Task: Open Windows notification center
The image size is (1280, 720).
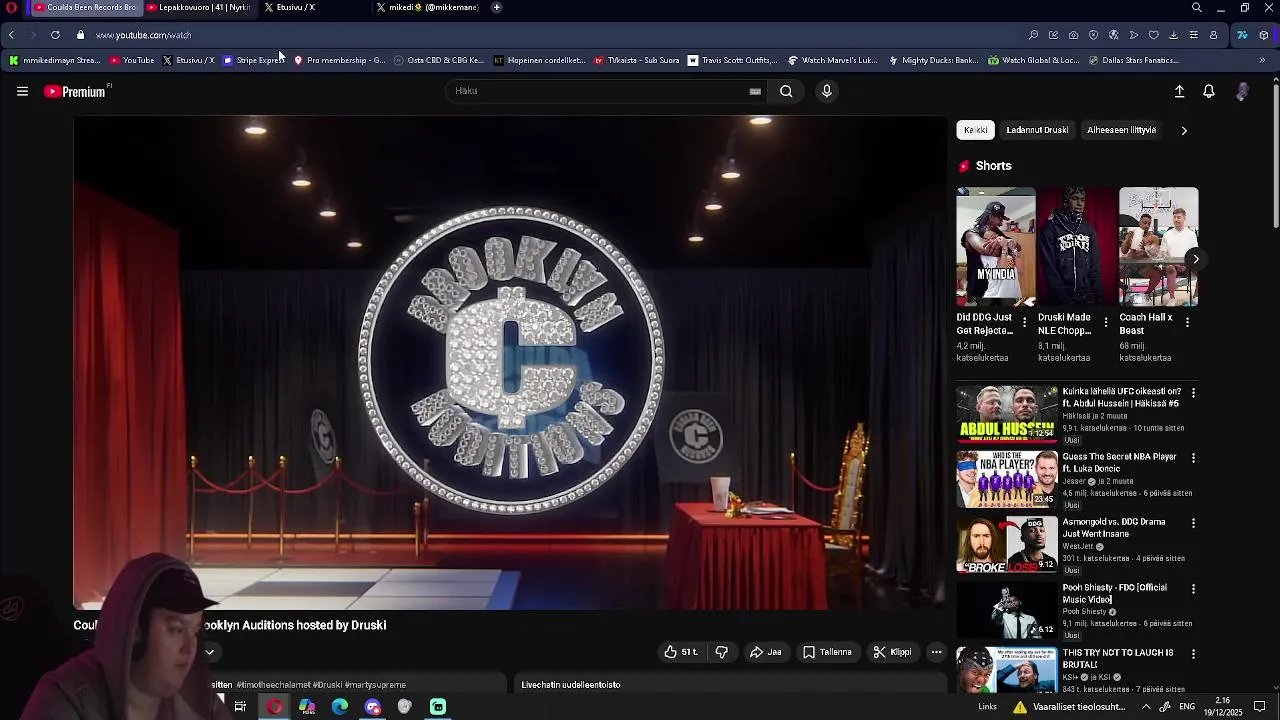Action: (x=1260, y=707)
